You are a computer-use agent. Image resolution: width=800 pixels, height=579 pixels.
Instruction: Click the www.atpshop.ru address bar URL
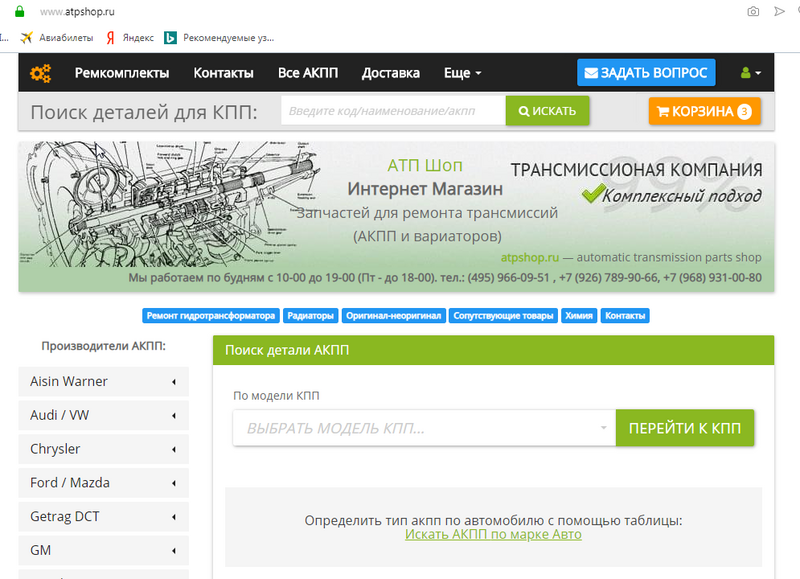[x=78, y=11]
